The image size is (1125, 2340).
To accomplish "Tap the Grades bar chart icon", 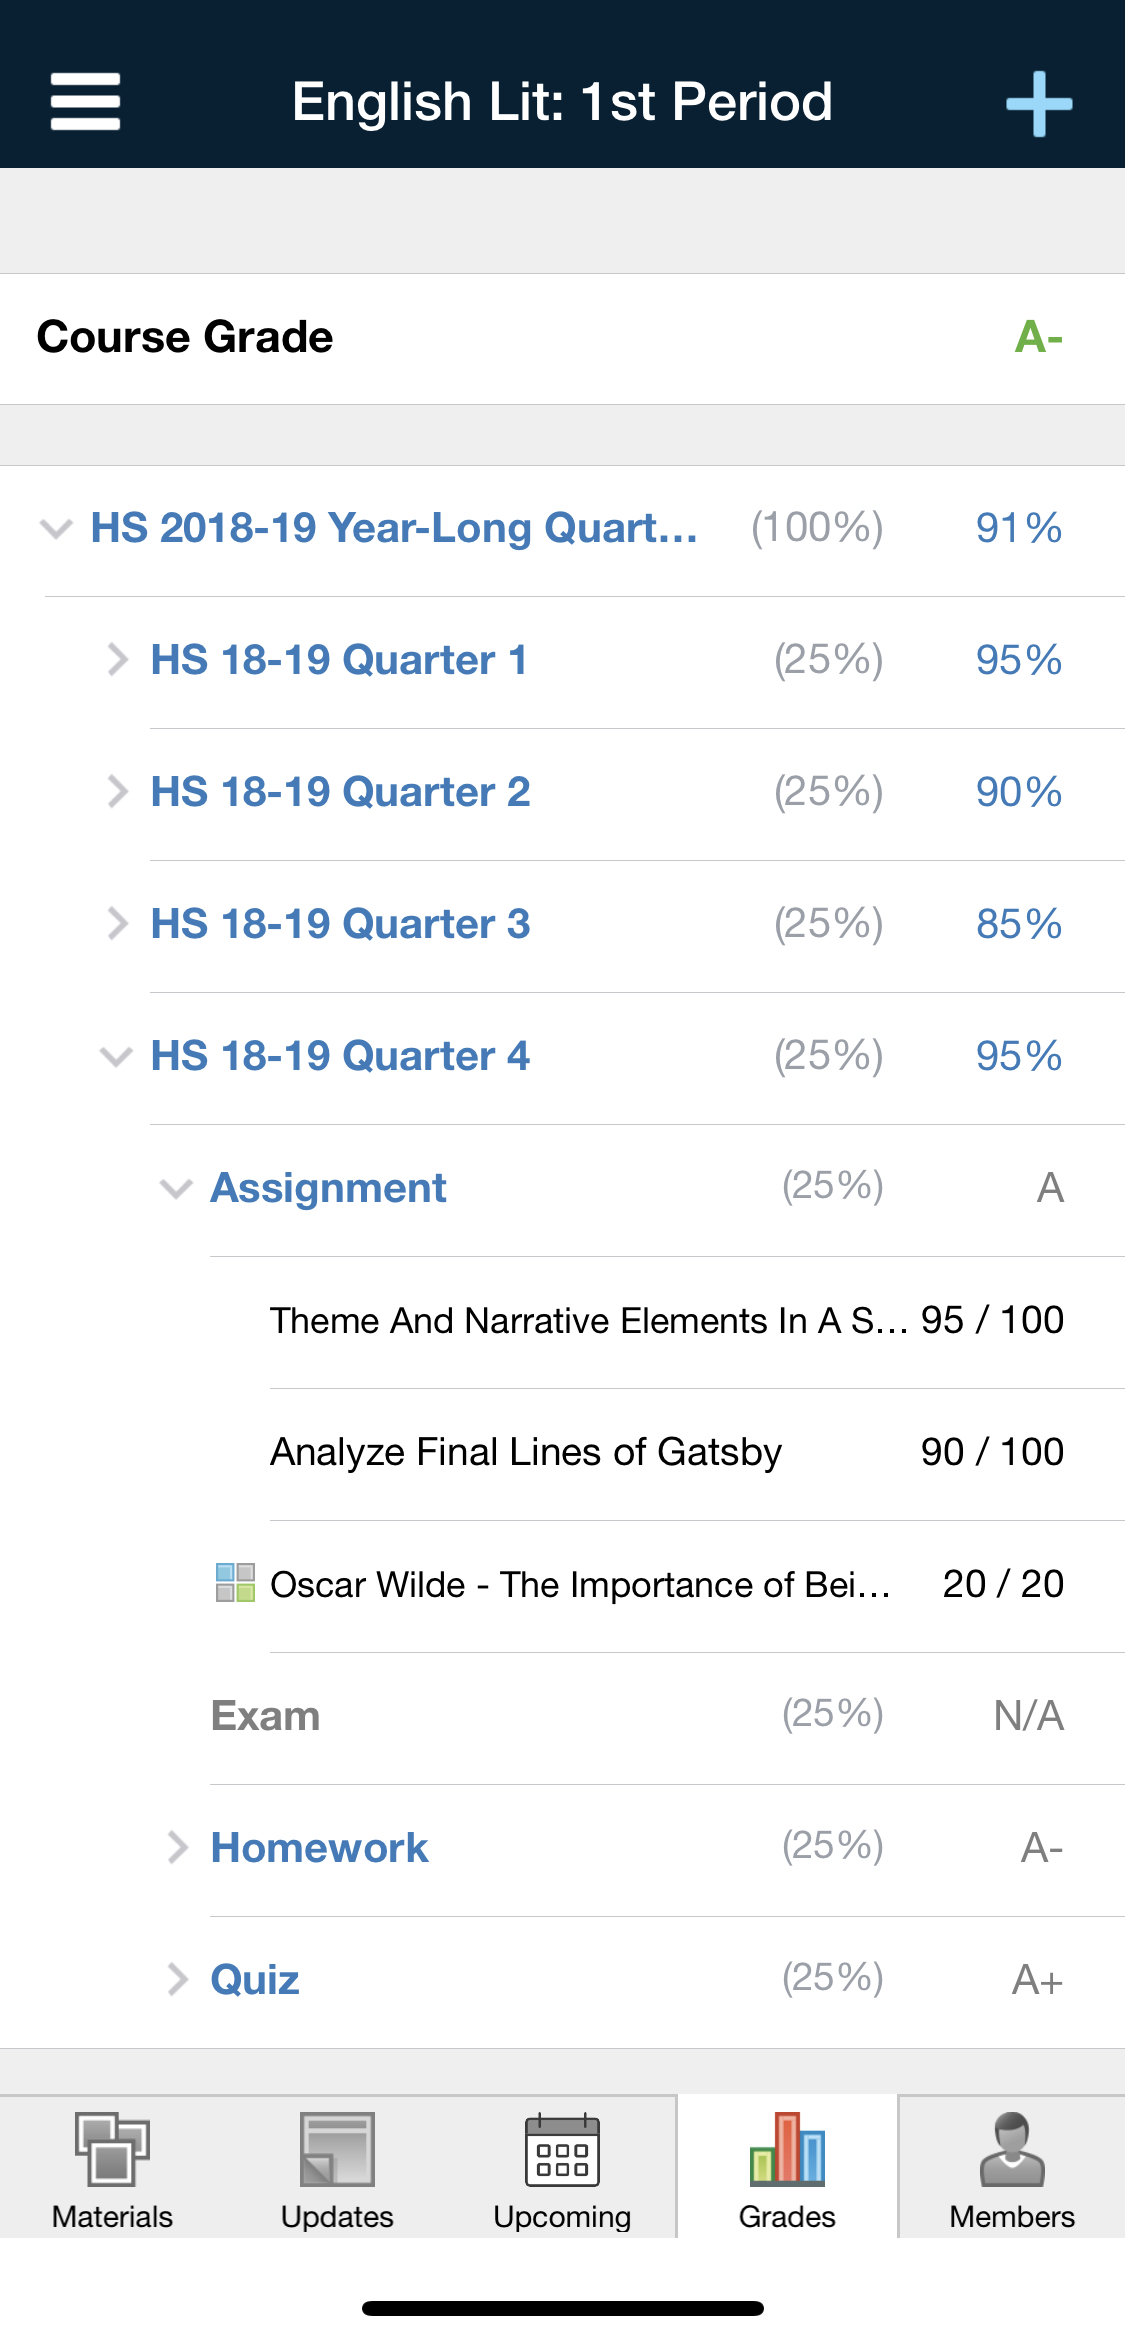I will coord(787,2150).
